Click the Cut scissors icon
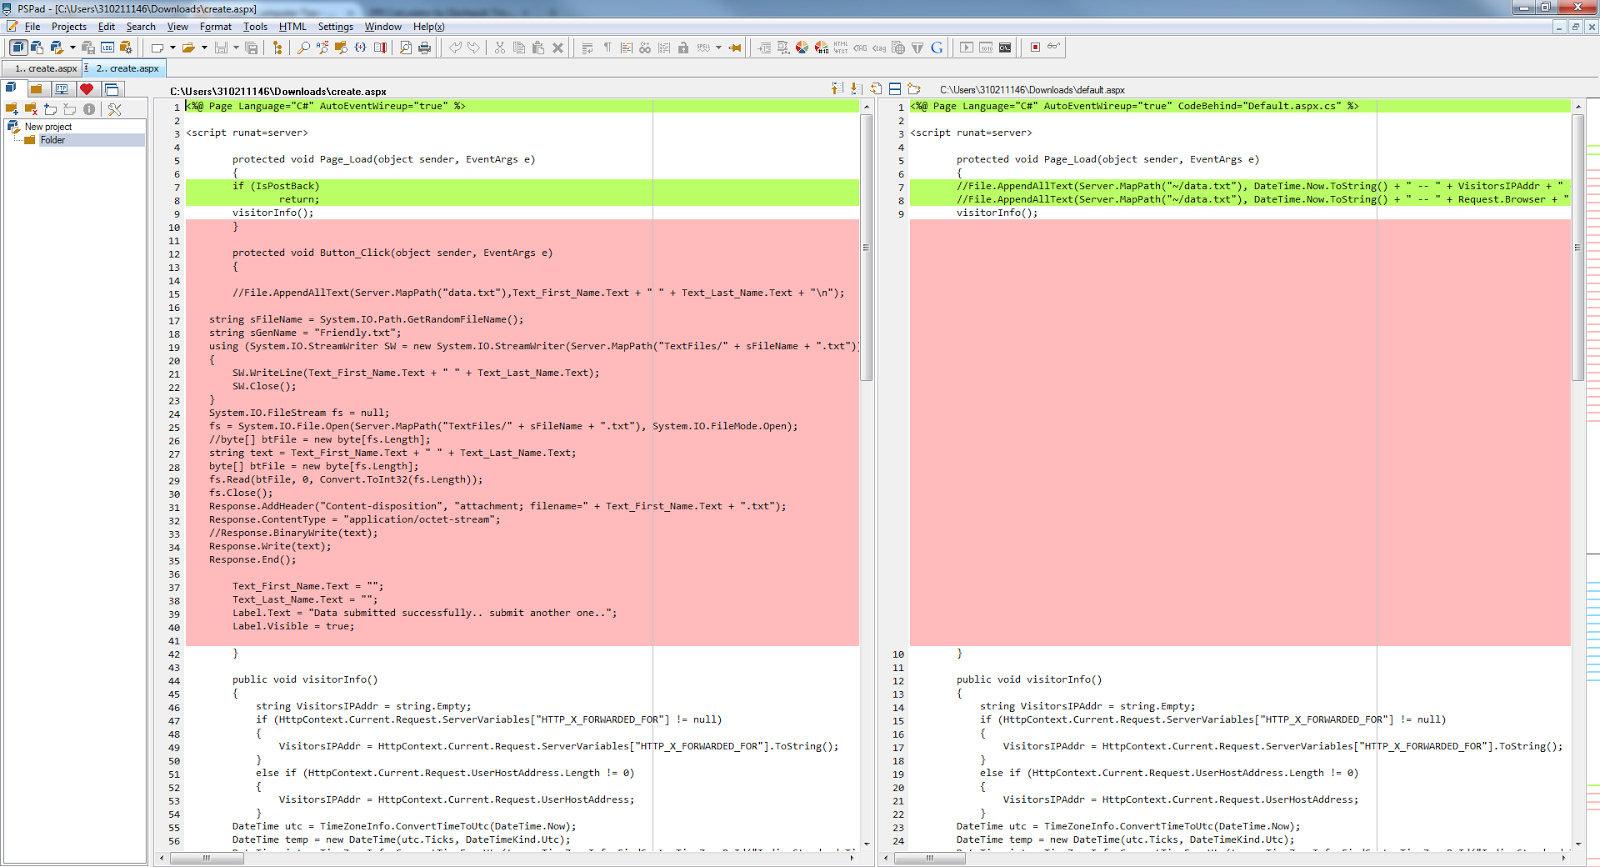 500,47
